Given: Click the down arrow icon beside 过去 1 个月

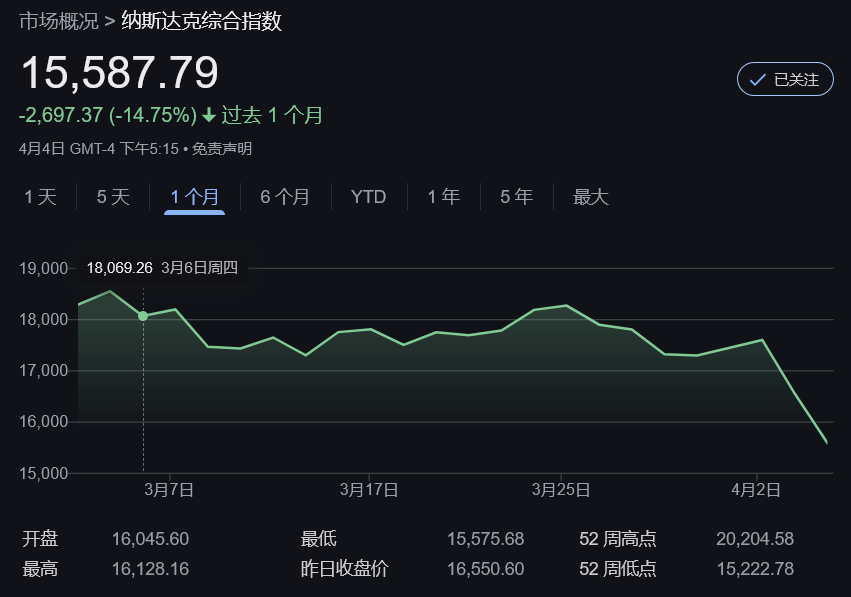Looking at the screenshot, I should point(209,115).
